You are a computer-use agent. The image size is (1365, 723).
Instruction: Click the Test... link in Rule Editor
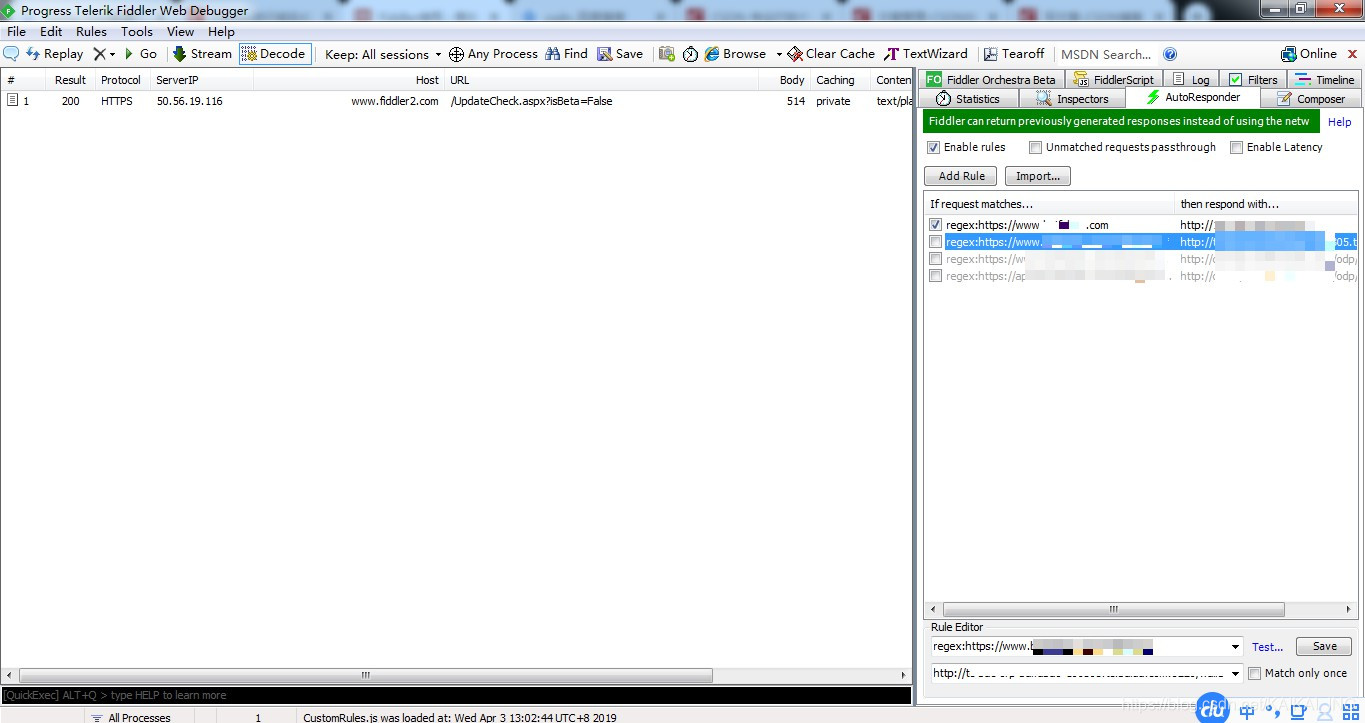[1267, 647]
